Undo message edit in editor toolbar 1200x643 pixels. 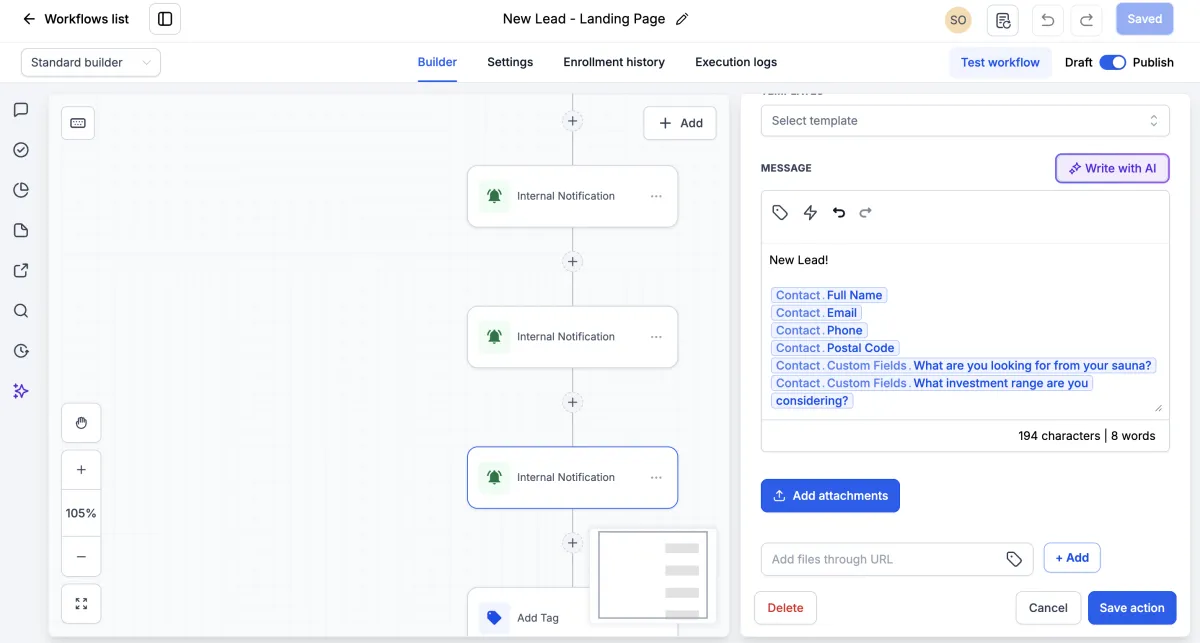point(839,213)
